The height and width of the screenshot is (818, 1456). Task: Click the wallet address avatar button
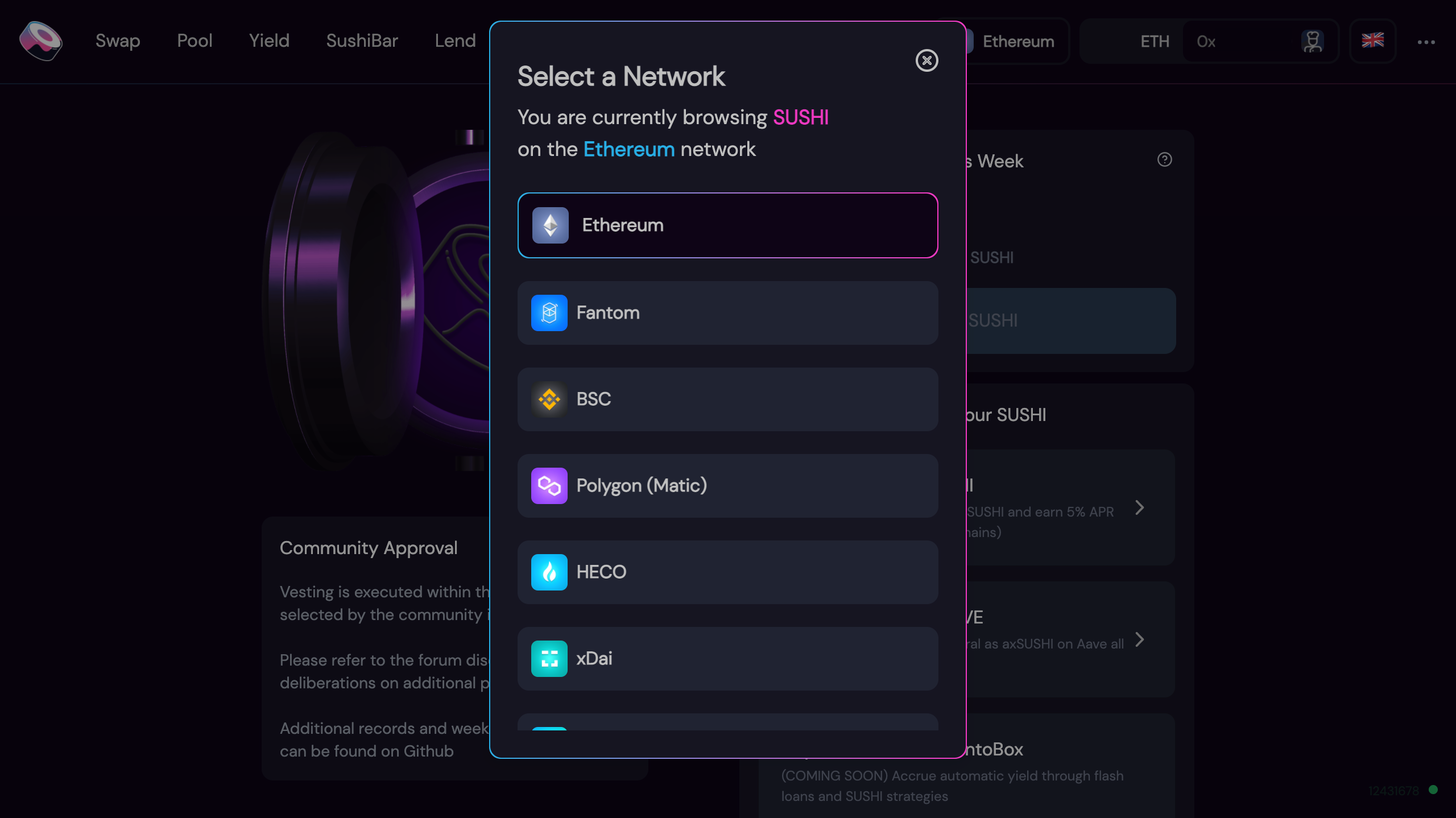1313,41
